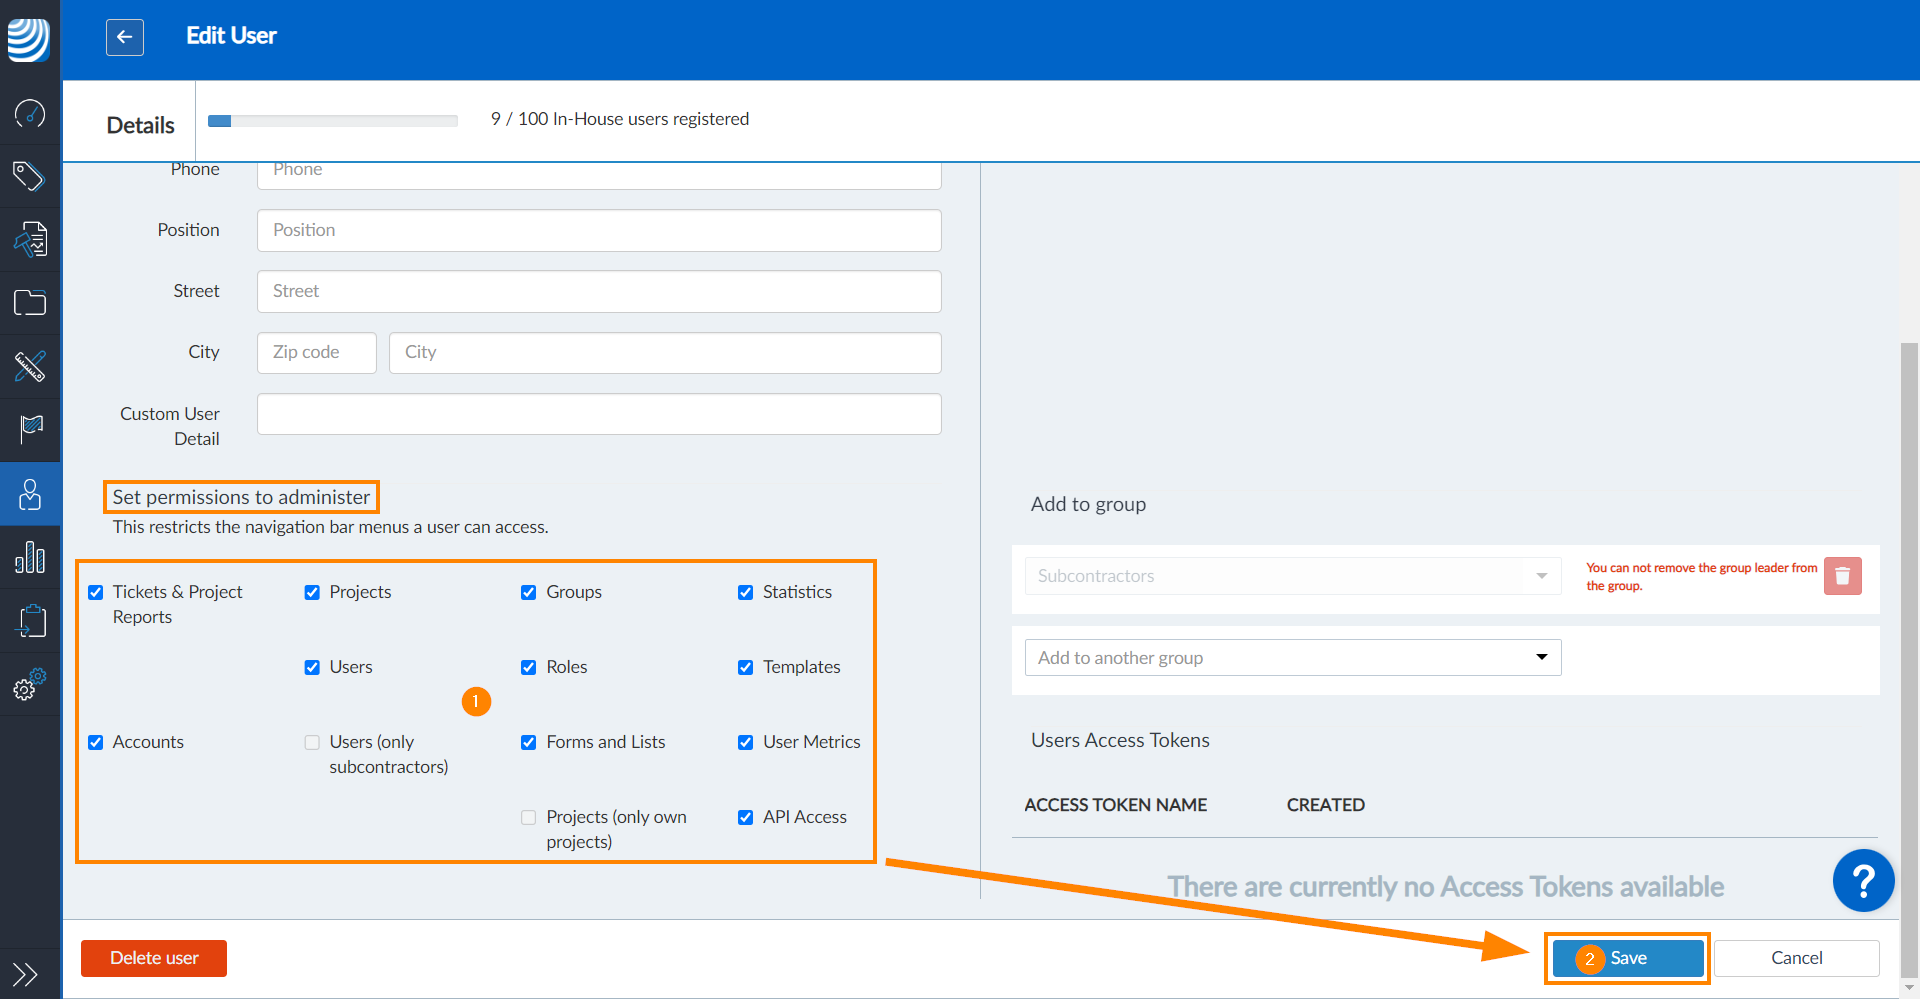Open the projects folder sidebar icon

click(x=30, y=302)
